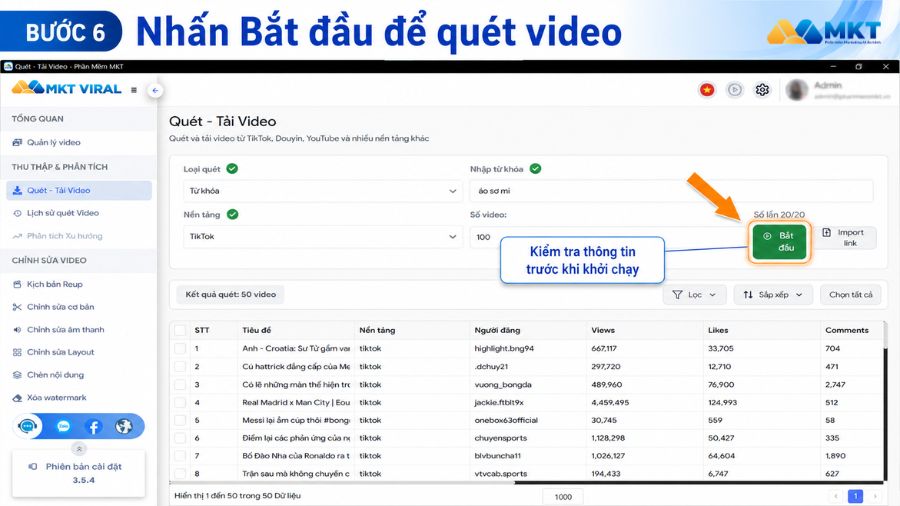Image resolution: width=900 pixels, height=506 pixels.
Task: Go to page 1 in pagination
Action: click(x=855, y=496)
